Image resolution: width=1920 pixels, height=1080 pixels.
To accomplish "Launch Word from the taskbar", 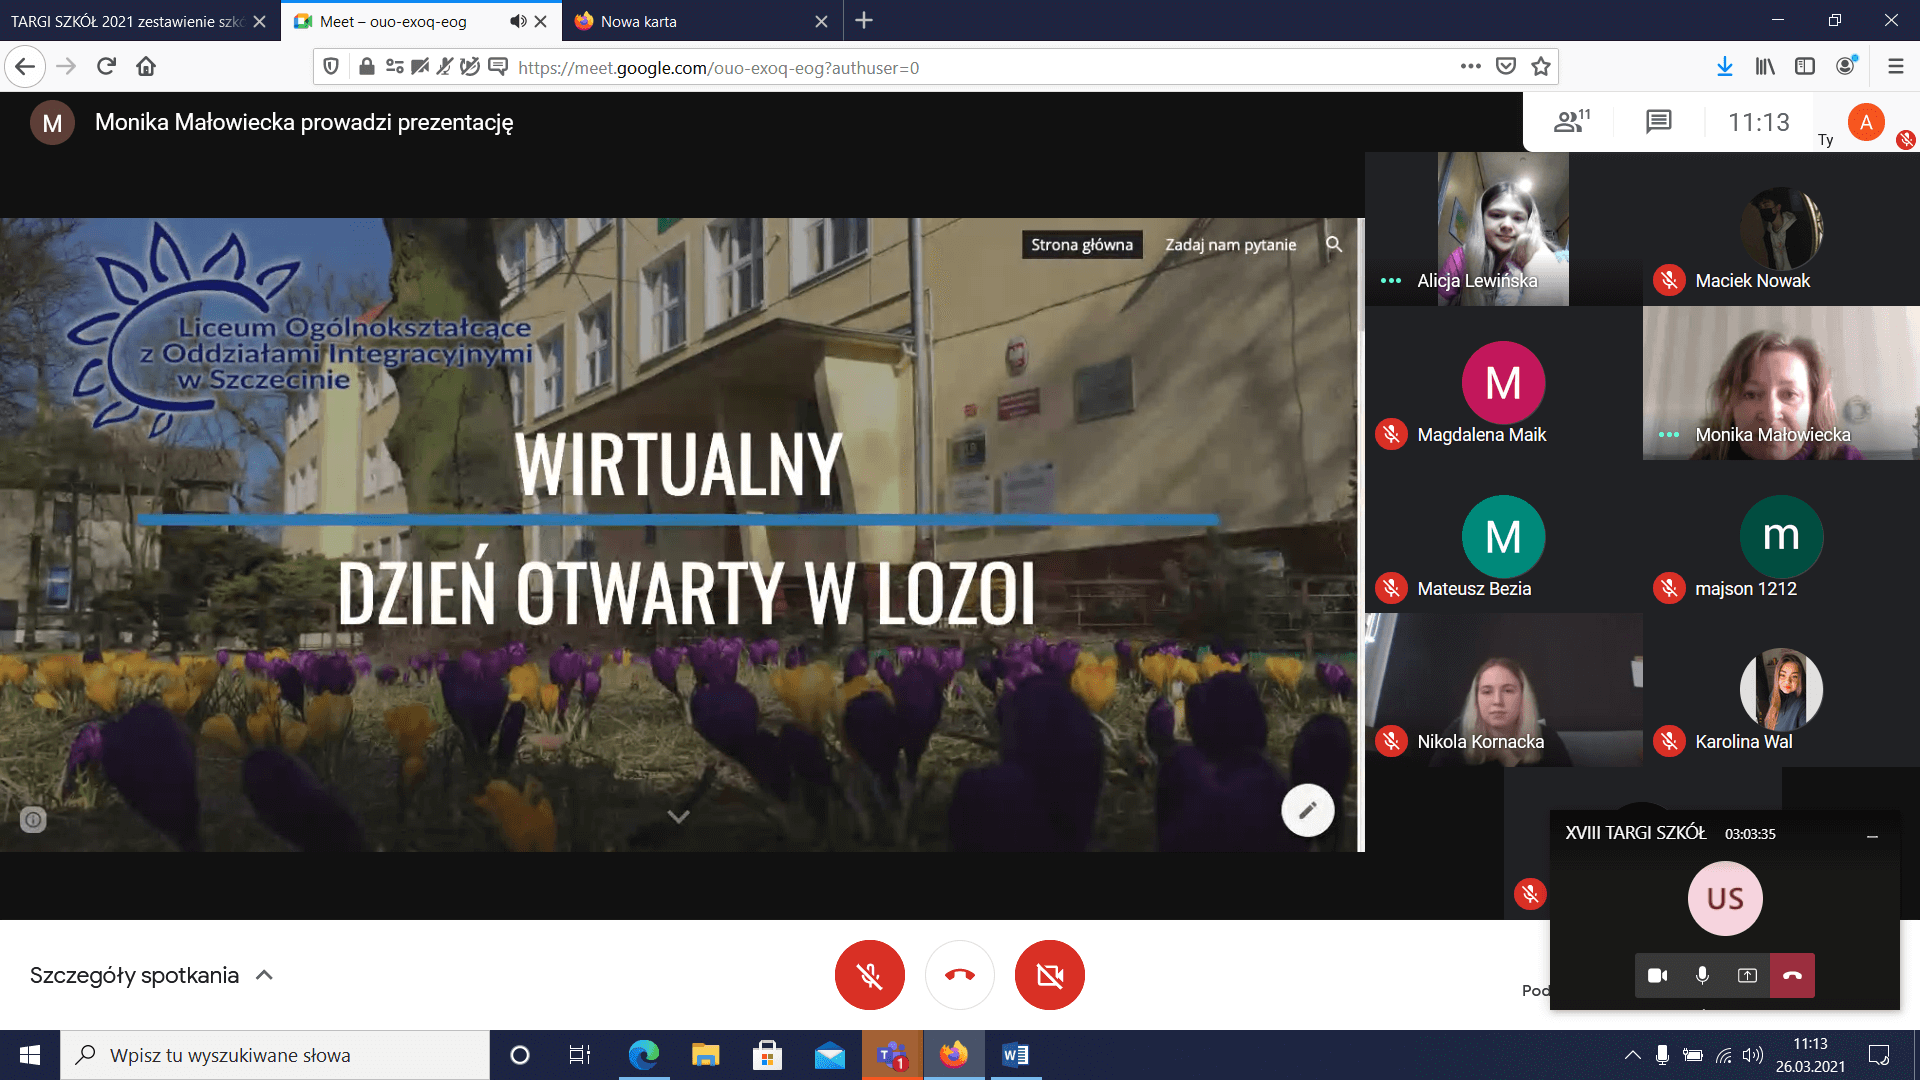I will point(1016,1054).
